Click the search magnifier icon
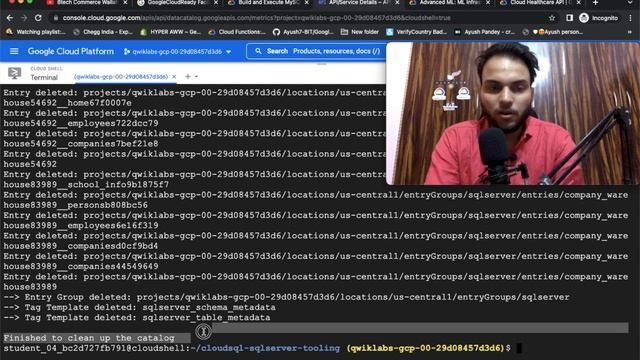The height and width of the screenshot is (360, 640). (258, 51)
